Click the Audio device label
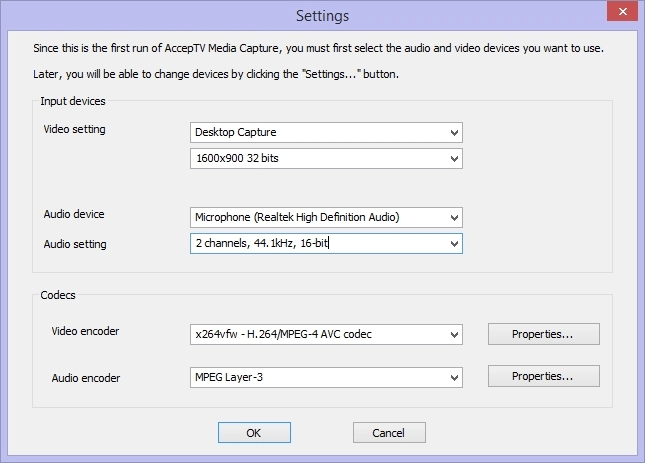The width and height of the screenshot is (645, 463). point(74,214)
